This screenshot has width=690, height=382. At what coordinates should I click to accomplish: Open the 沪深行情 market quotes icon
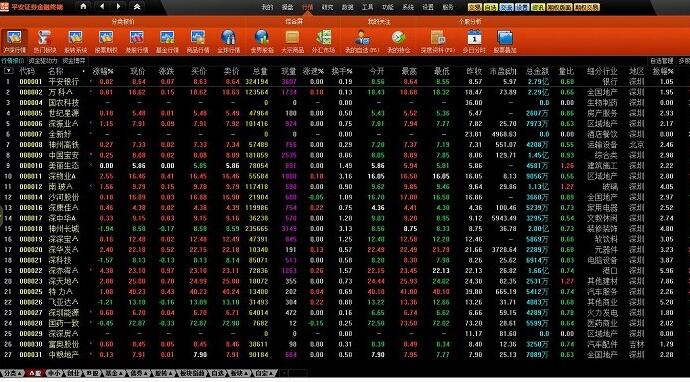click(15, 41)
